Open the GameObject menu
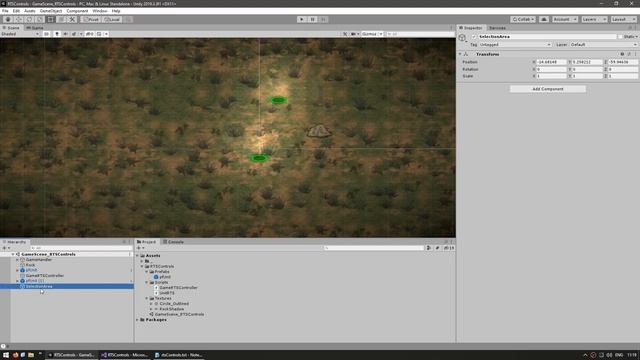640x360 pixels. tap(51, 11)
